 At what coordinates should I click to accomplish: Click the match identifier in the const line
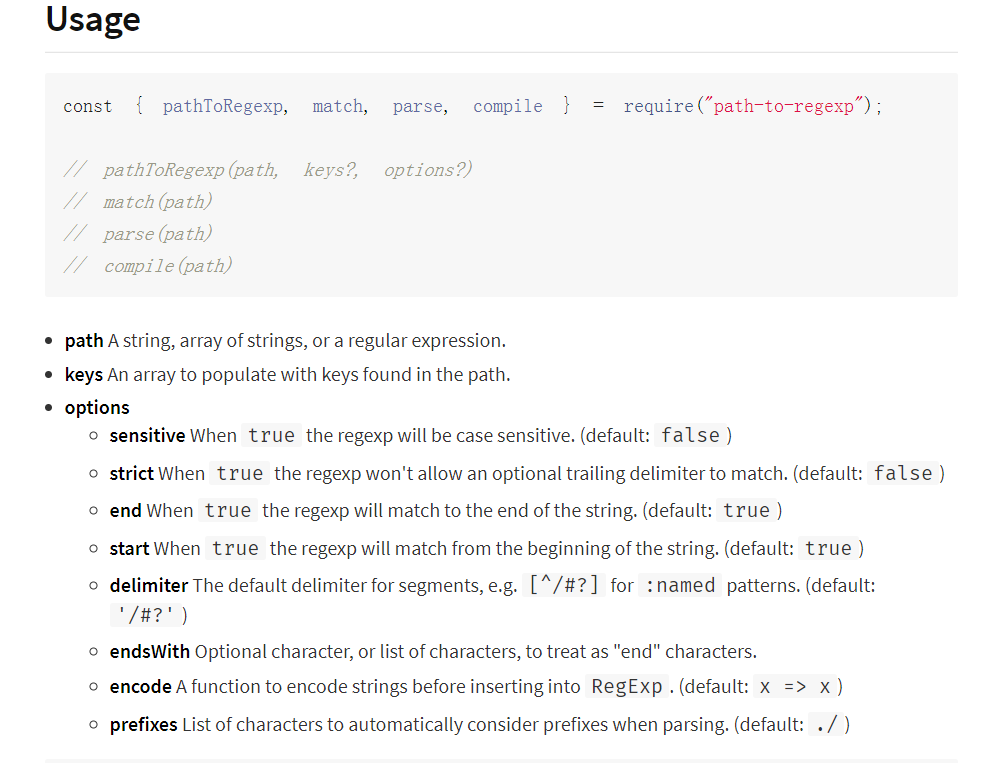pyautogui.click(x=337, y=106)
